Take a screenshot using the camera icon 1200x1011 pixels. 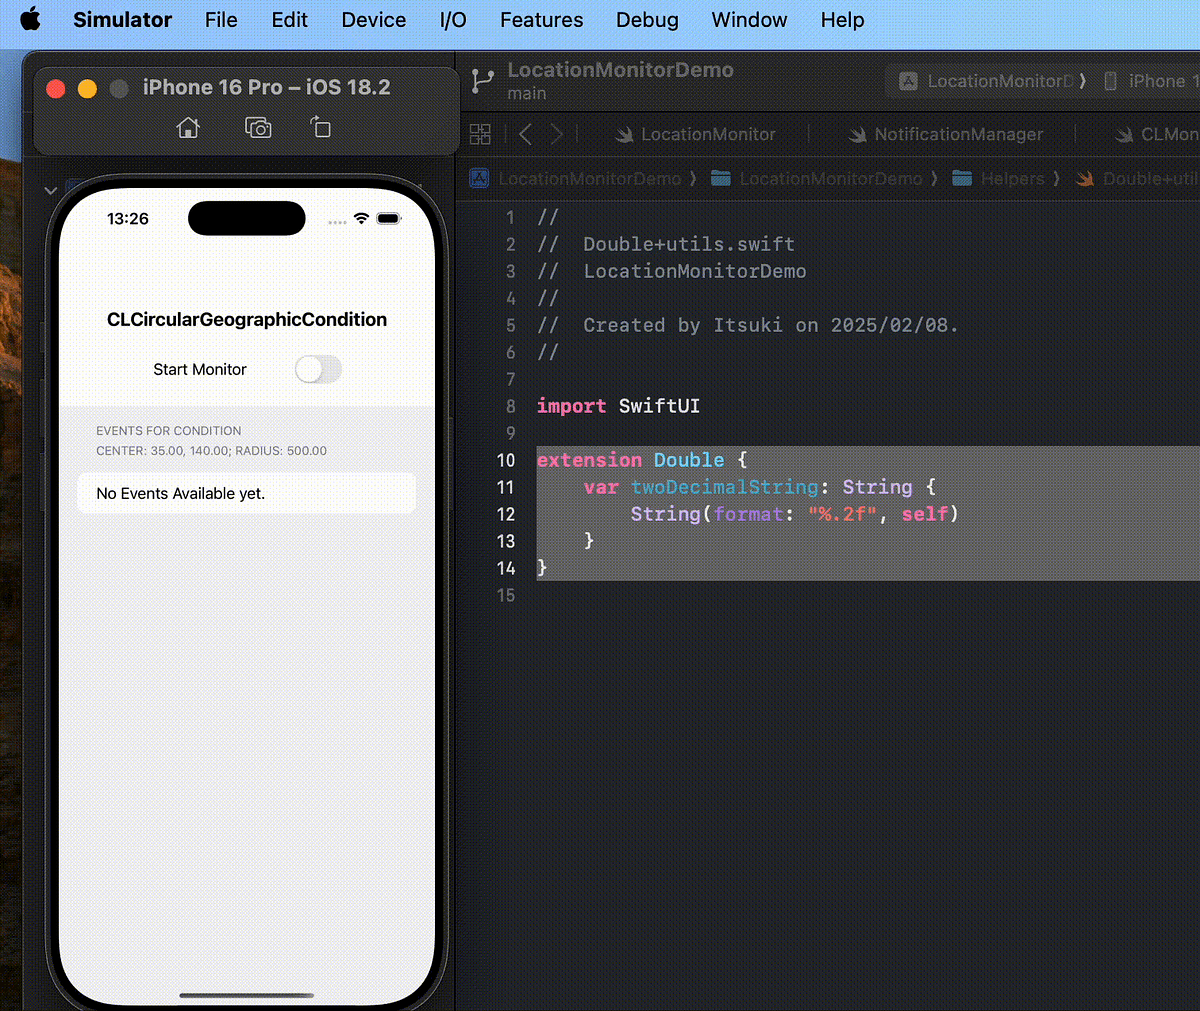tap(257, 127)
